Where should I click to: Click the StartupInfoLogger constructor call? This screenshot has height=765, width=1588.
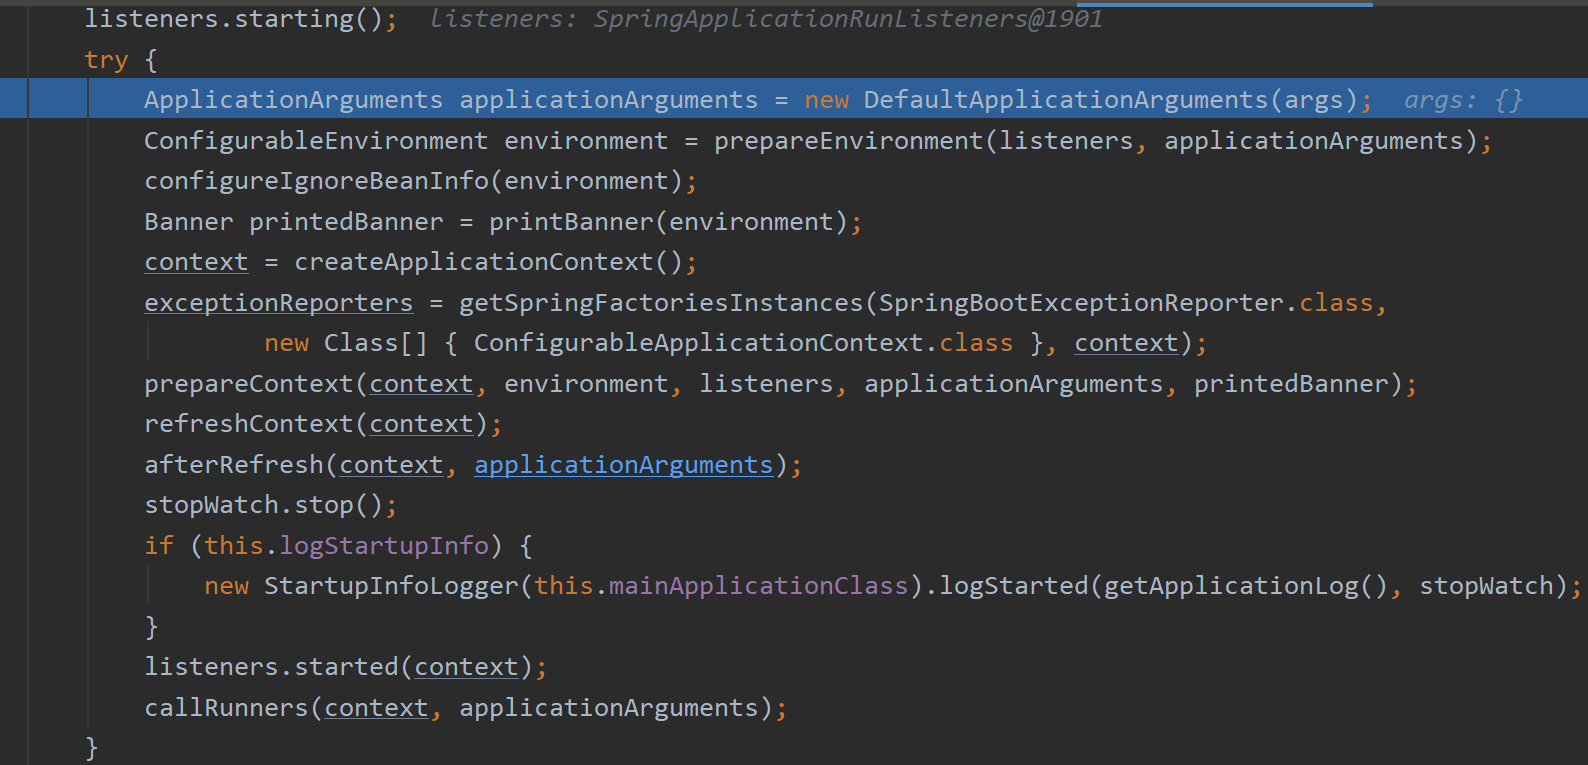[391, 586]
